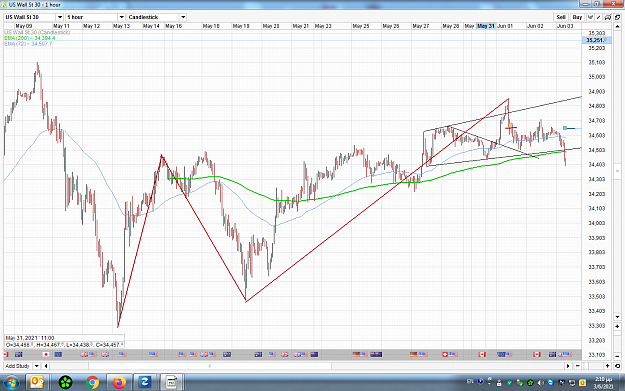Click the 34,500 price axis label
This screenshot has width=625, height=391.
(x=597, y=150)
